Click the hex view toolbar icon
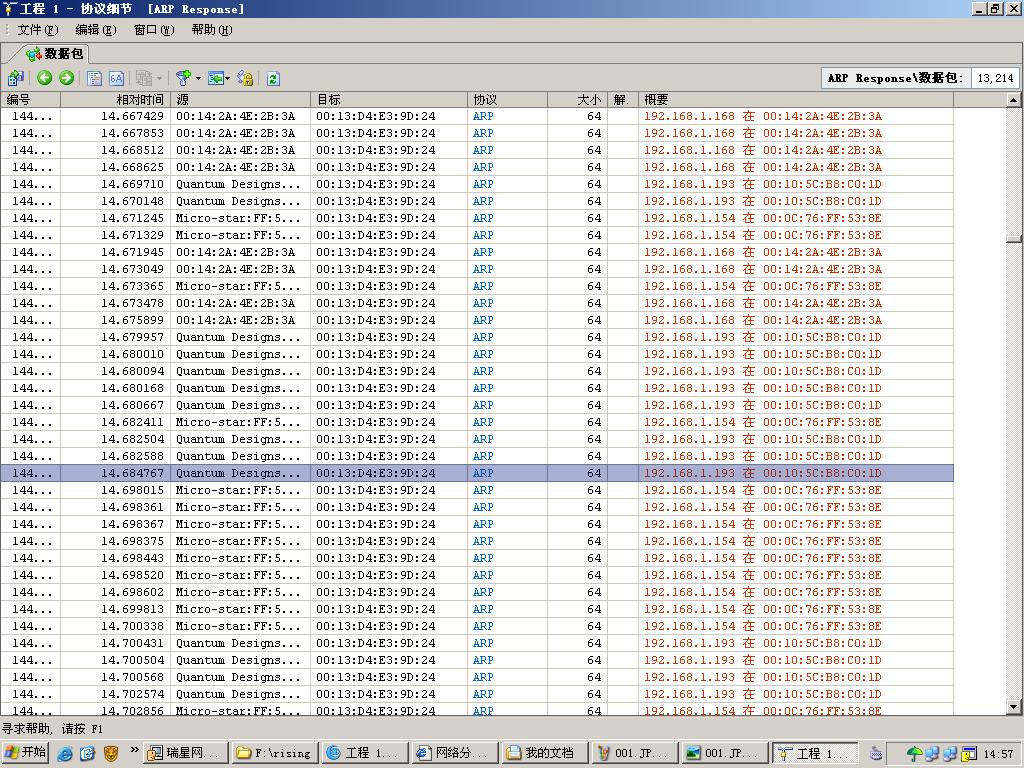1024x768 pixels. click(116, 78)
